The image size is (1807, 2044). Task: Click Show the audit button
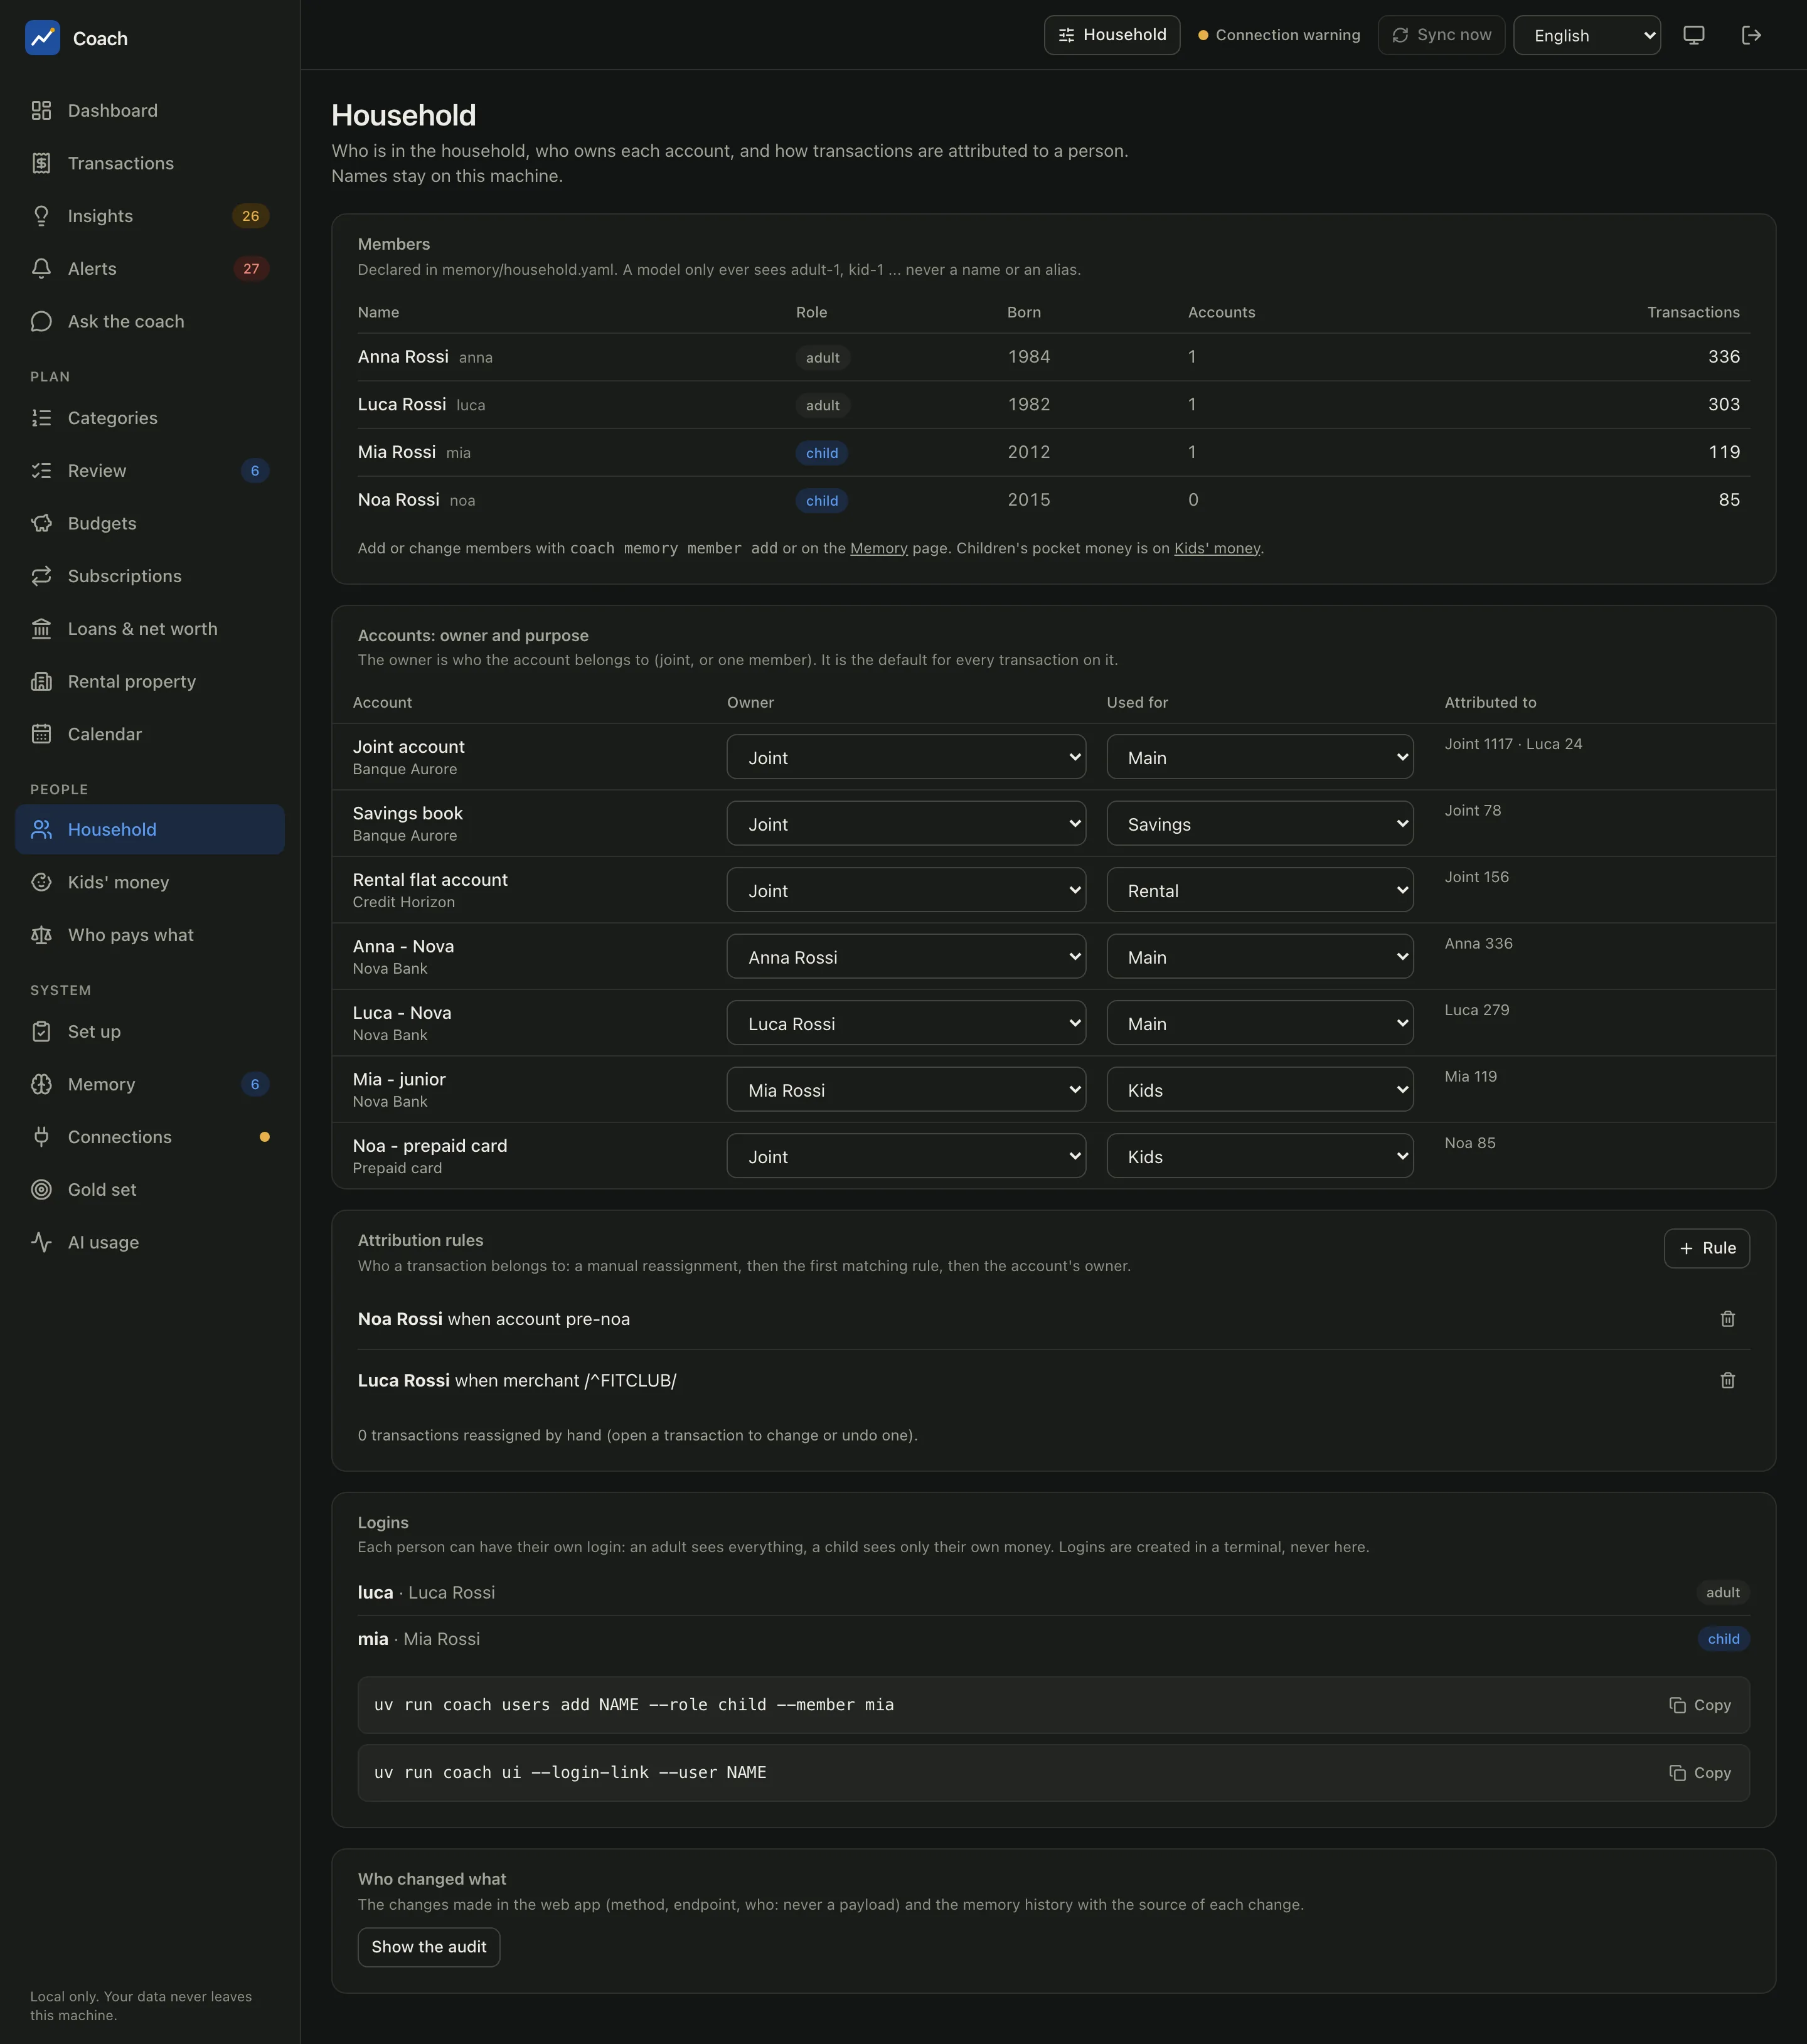point(429,1947)
